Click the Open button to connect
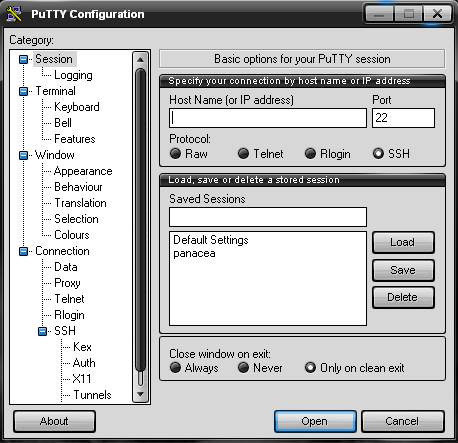The width and height of the screenshot is (458, 443). tap(315, 421)
